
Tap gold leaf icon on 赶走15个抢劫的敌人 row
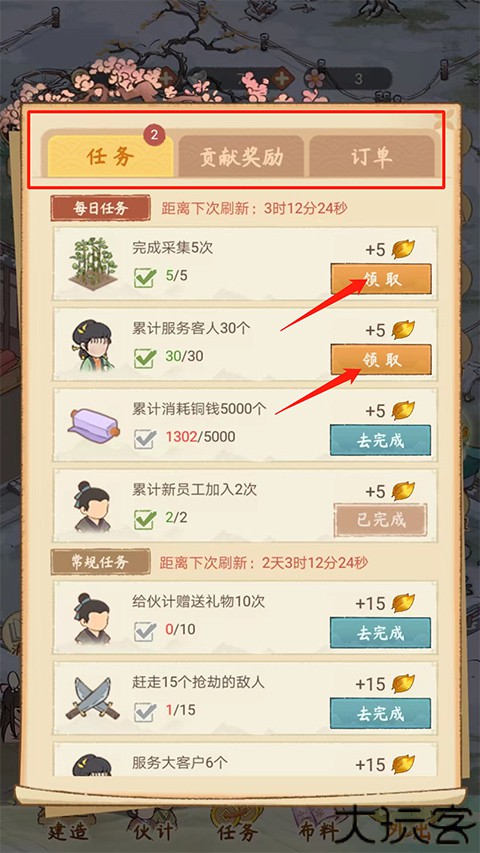coord(403,683)
